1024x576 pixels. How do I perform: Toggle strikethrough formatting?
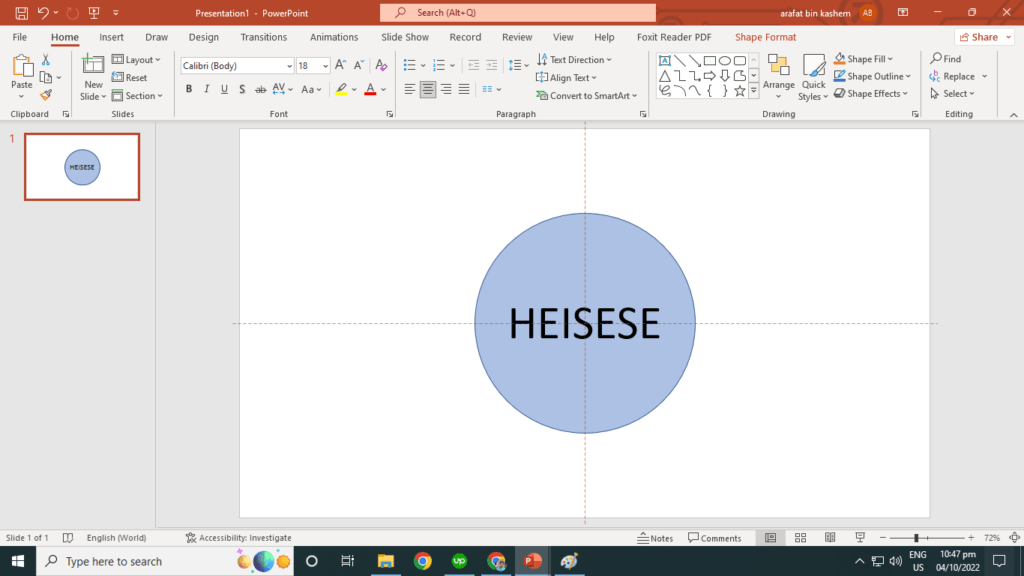click(x=259, y=89)
